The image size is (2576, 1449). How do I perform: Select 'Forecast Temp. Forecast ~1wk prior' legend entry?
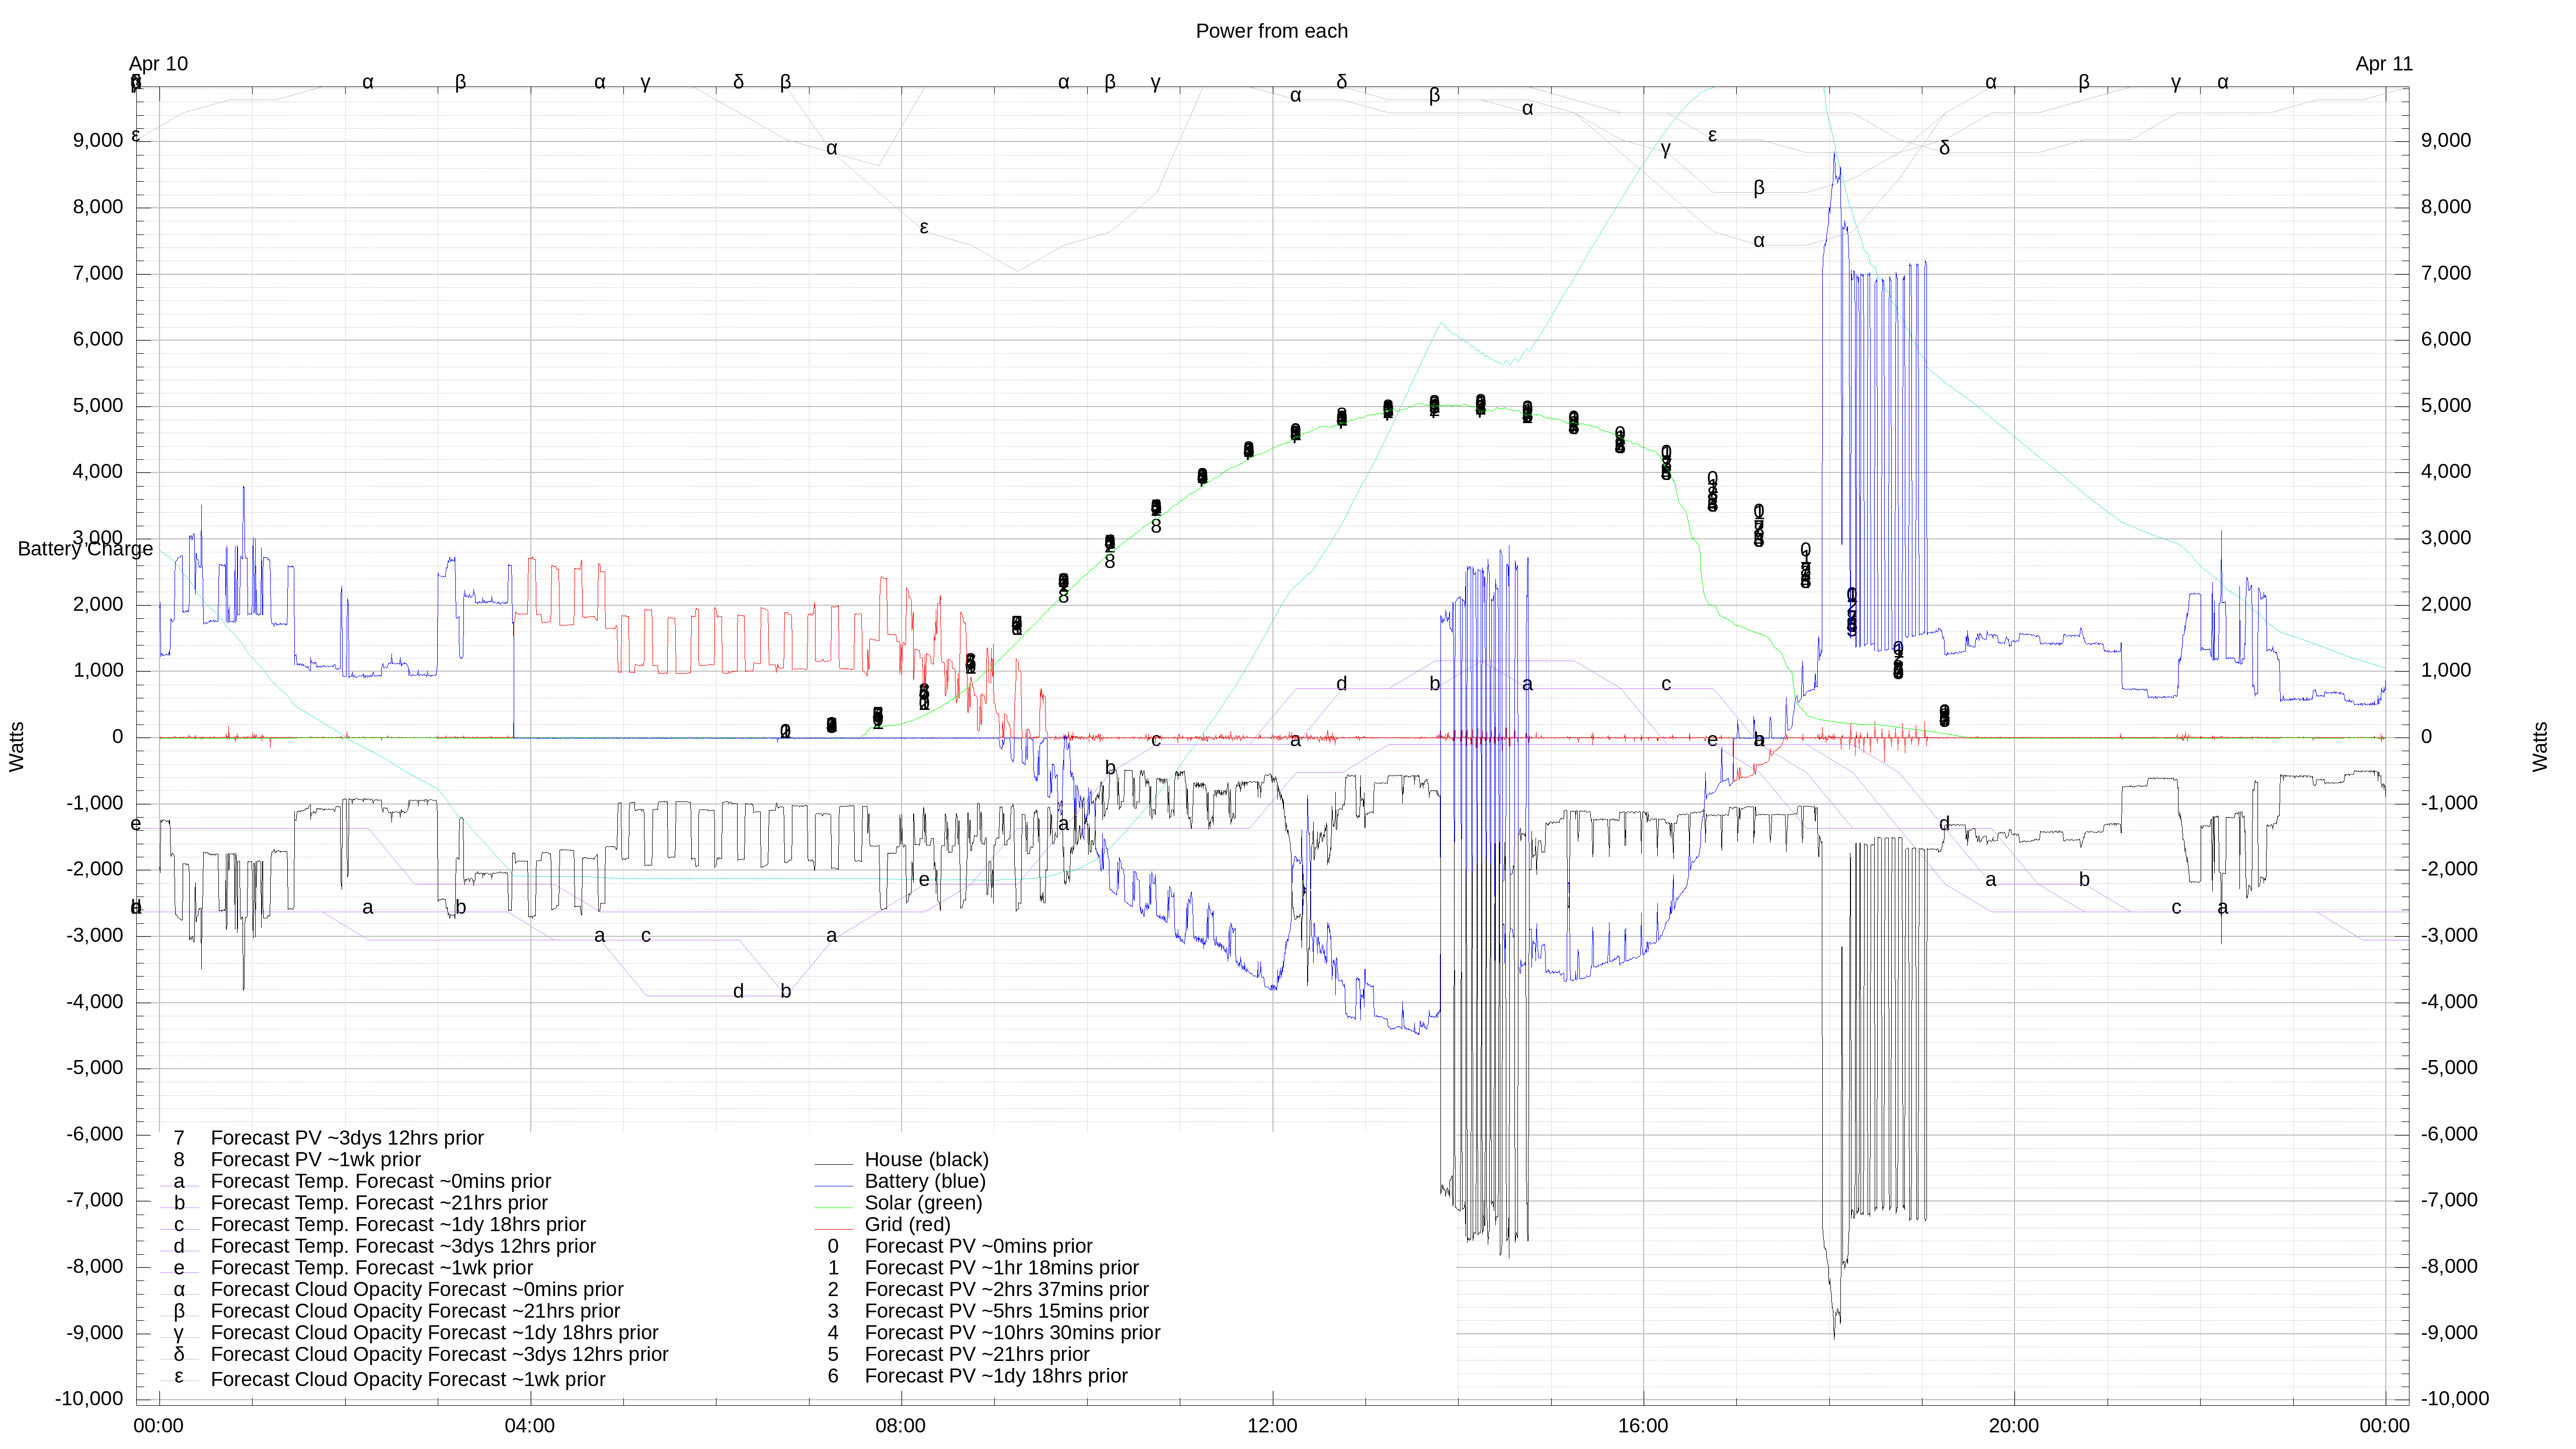[371, 1268]
